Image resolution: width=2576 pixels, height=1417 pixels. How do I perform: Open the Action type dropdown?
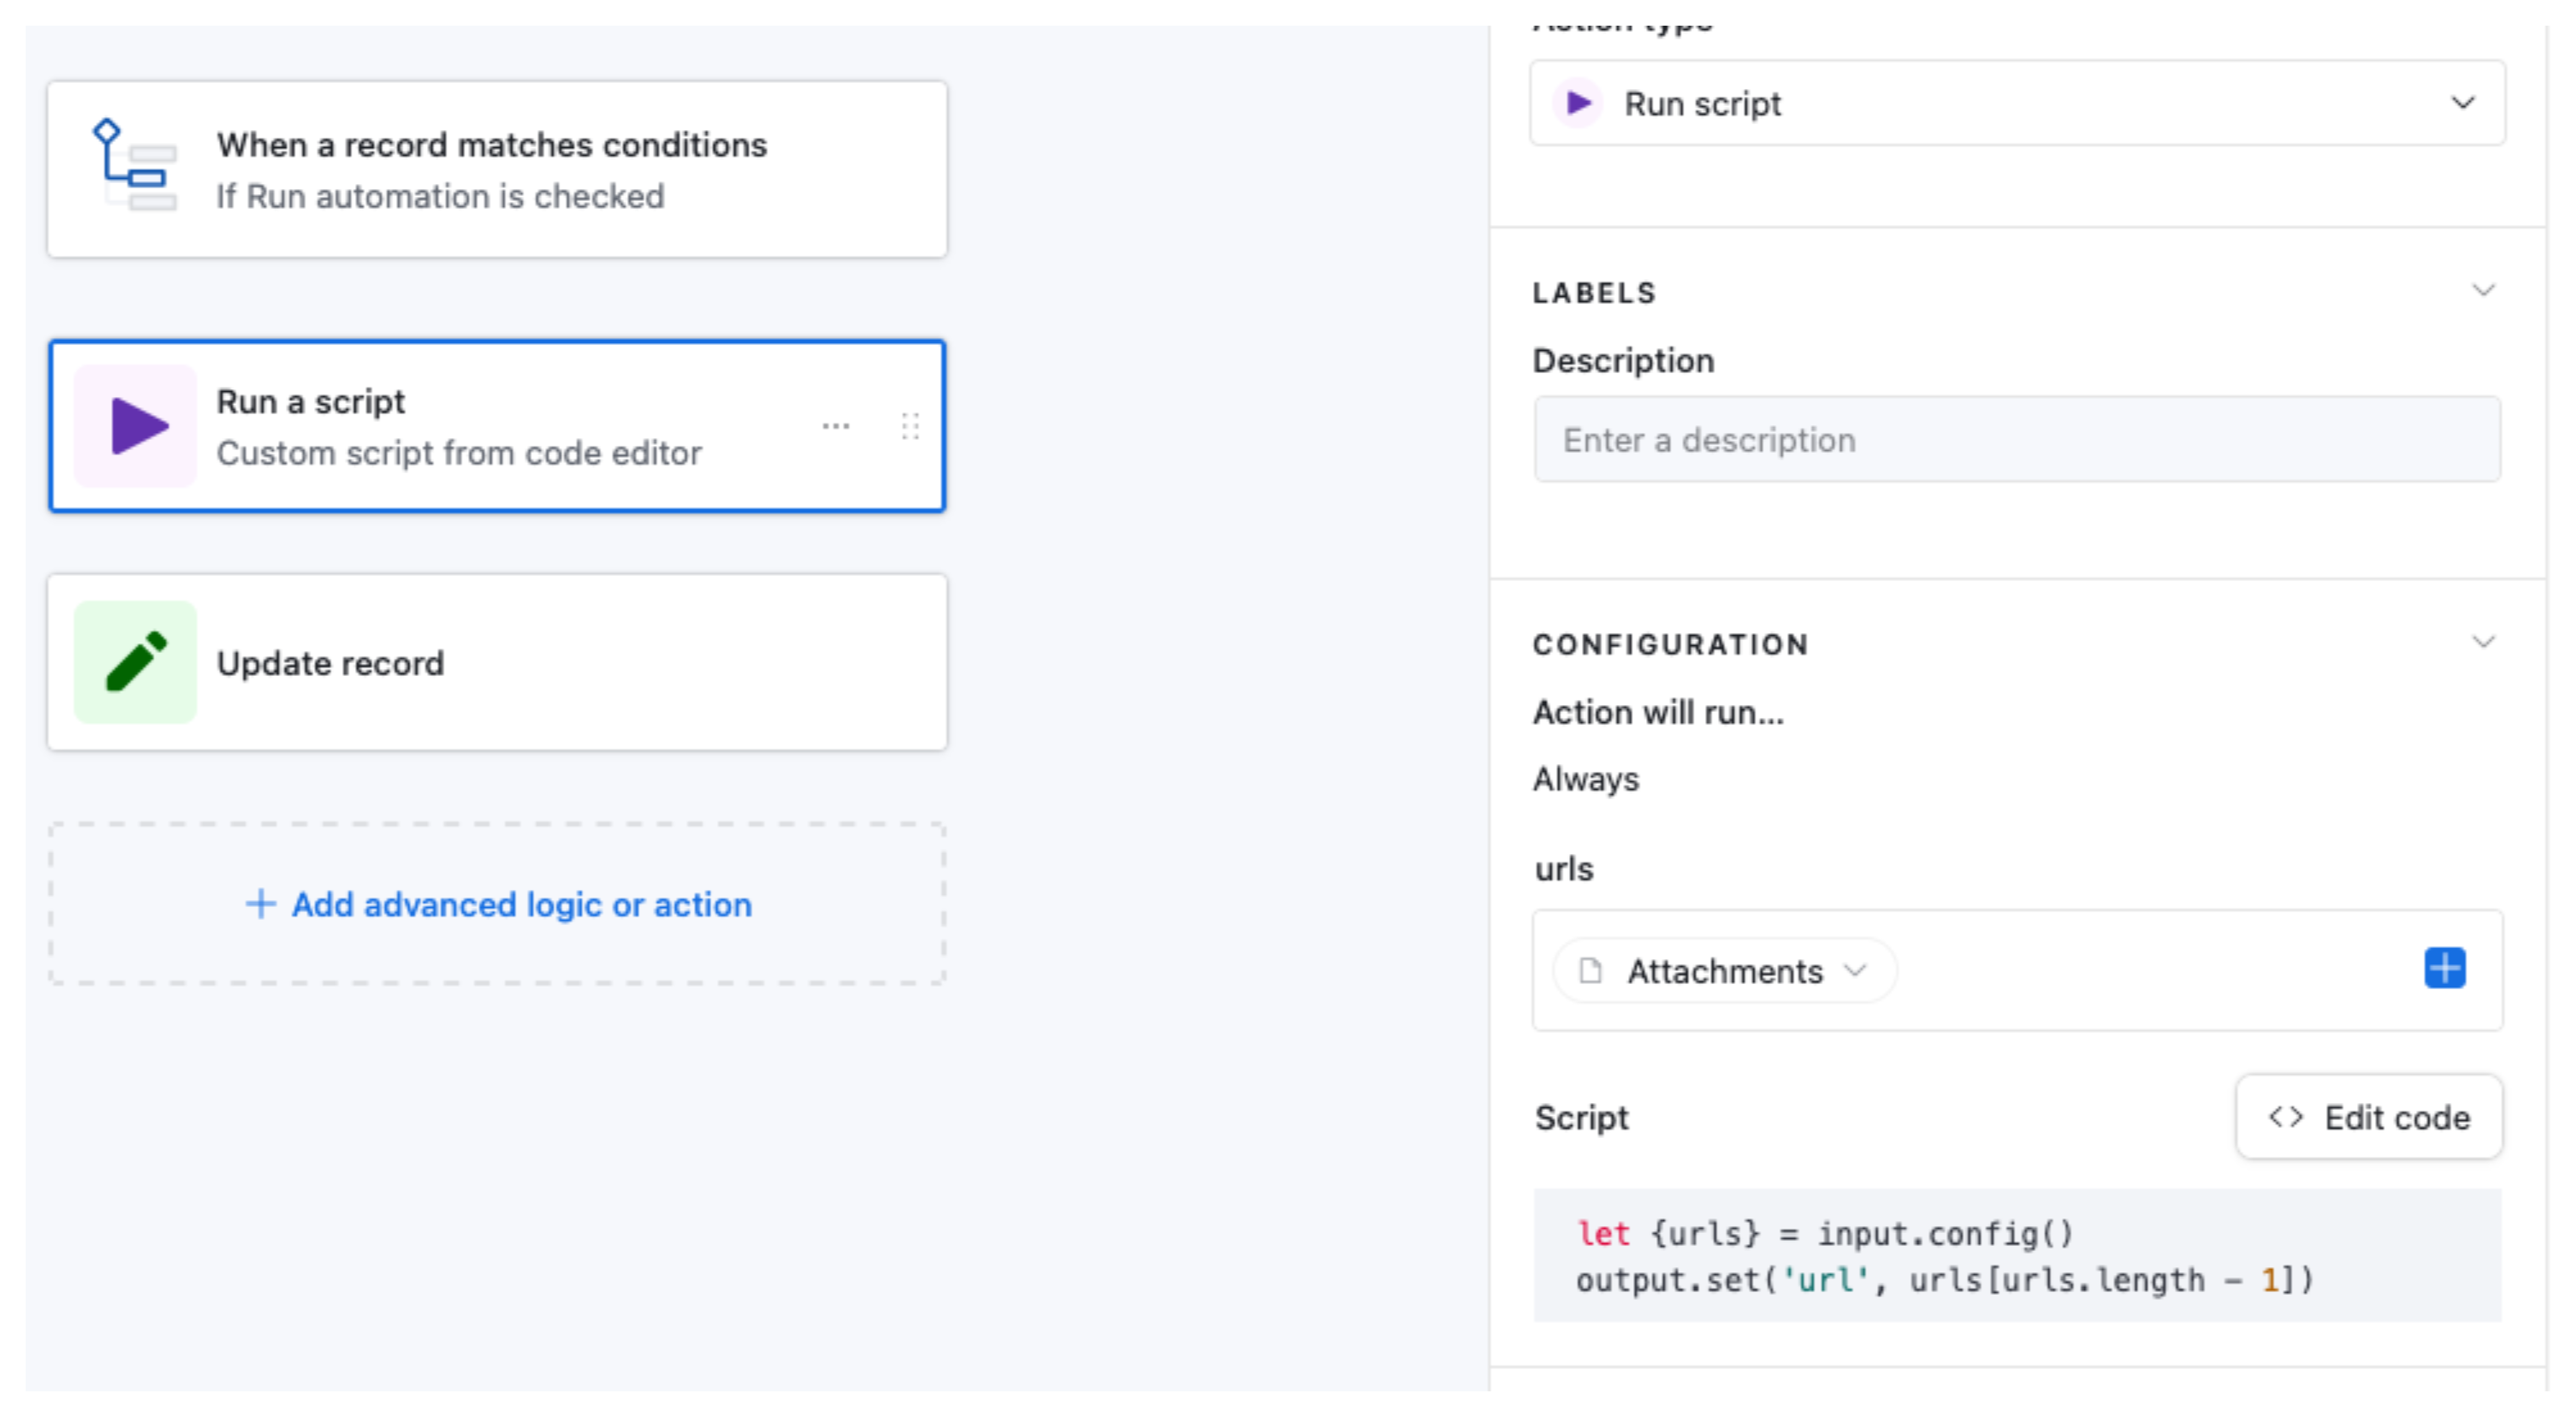point(2464,103)
